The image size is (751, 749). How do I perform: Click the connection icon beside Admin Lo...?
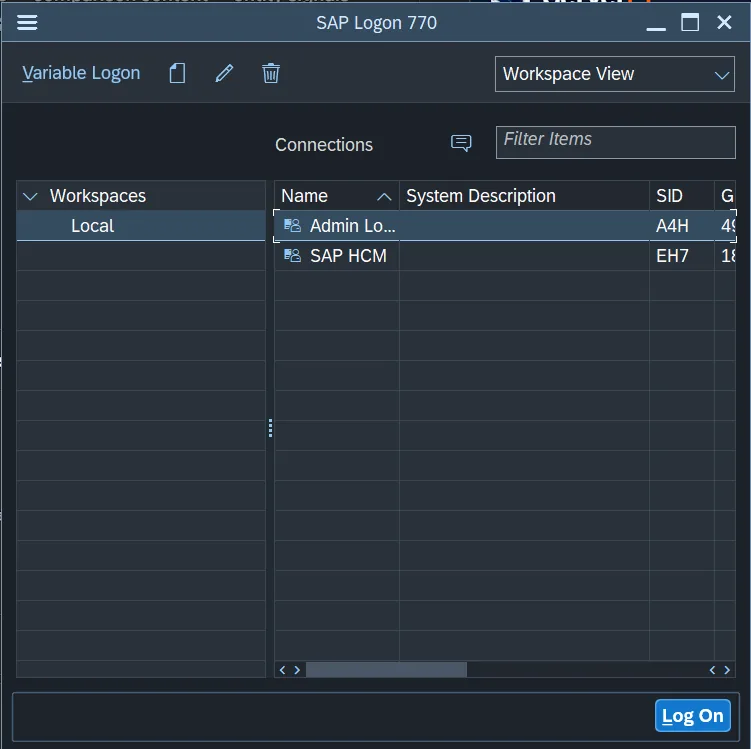pos(292,225)
